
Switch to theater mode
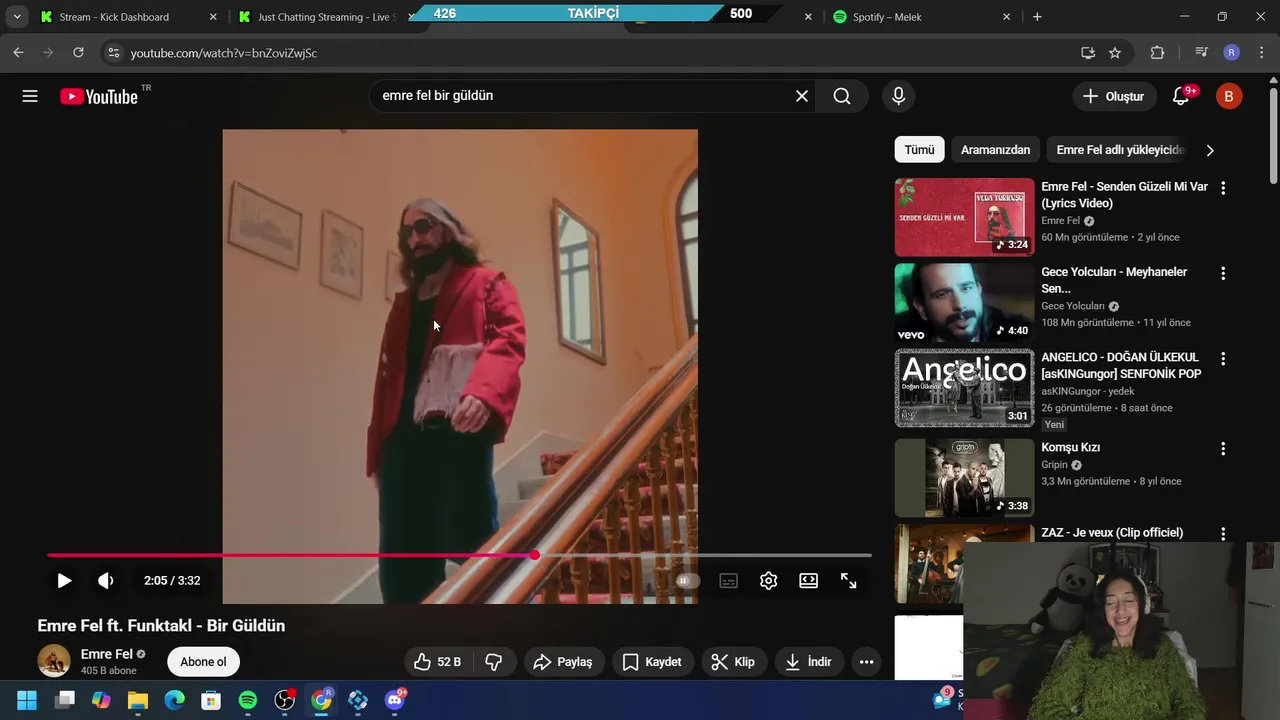pos(808,581)
